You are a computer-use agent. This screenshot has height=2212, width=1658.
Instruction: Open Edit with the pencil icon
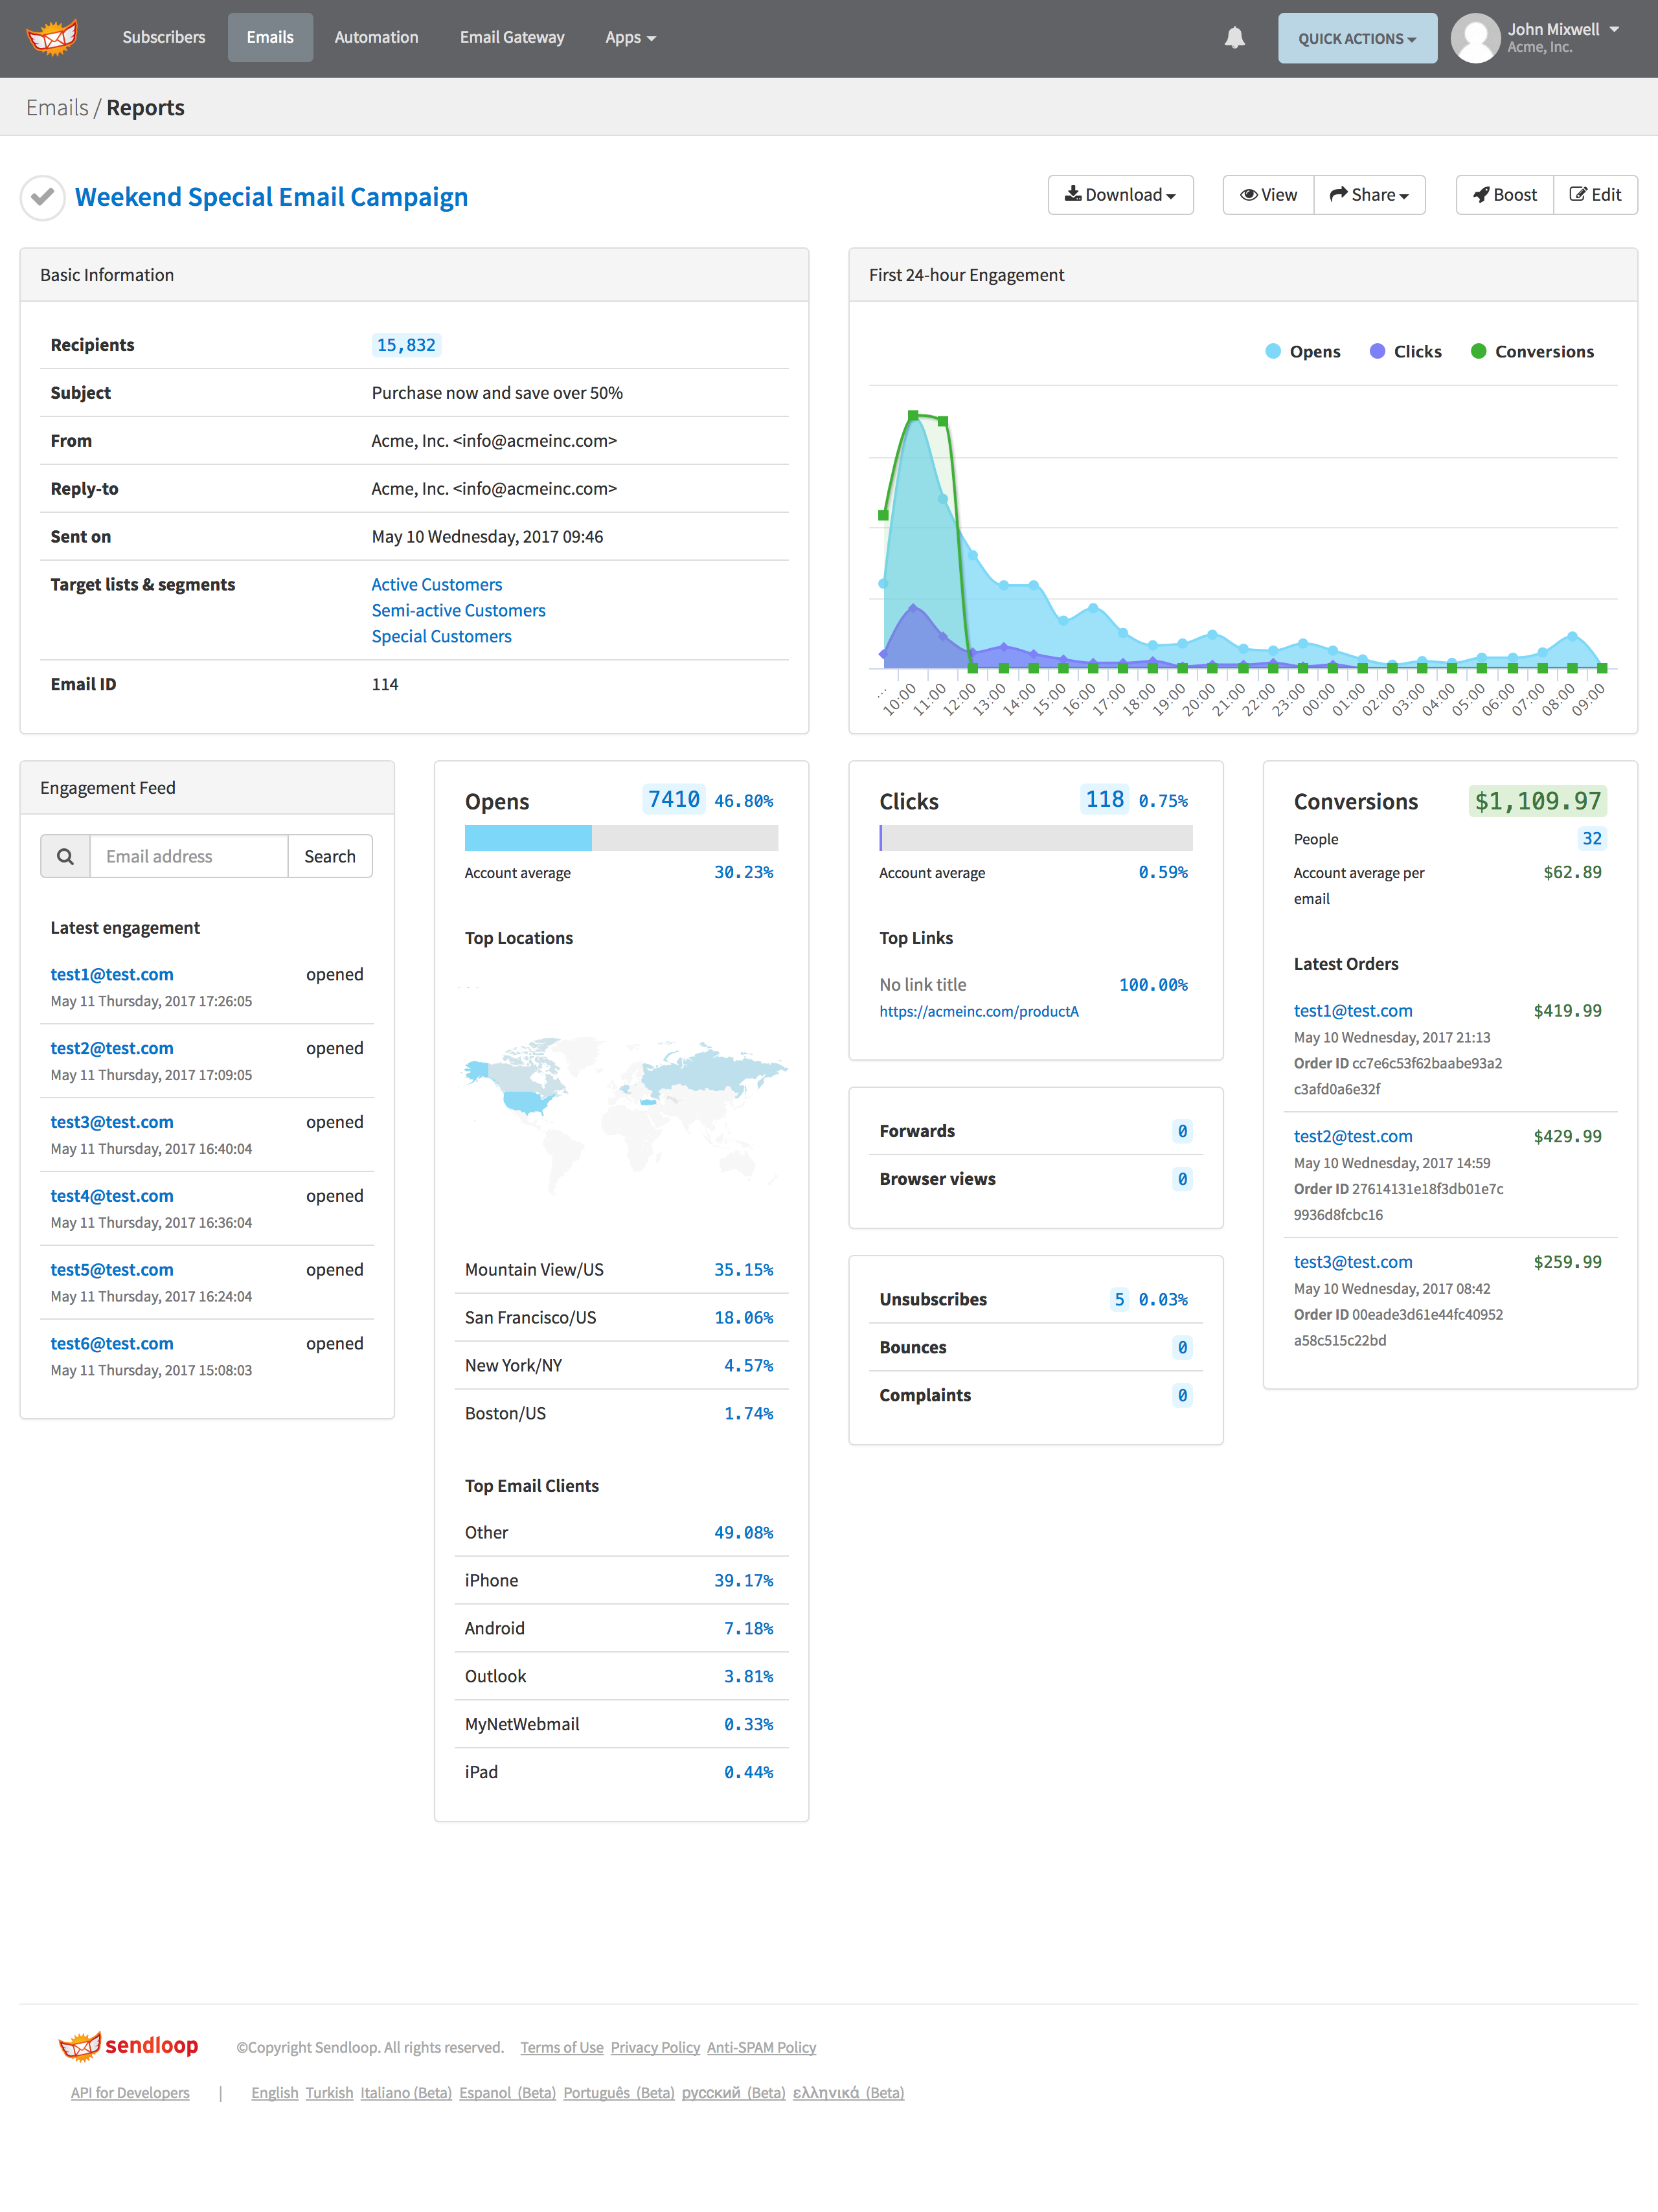(x=1595, y=195)
